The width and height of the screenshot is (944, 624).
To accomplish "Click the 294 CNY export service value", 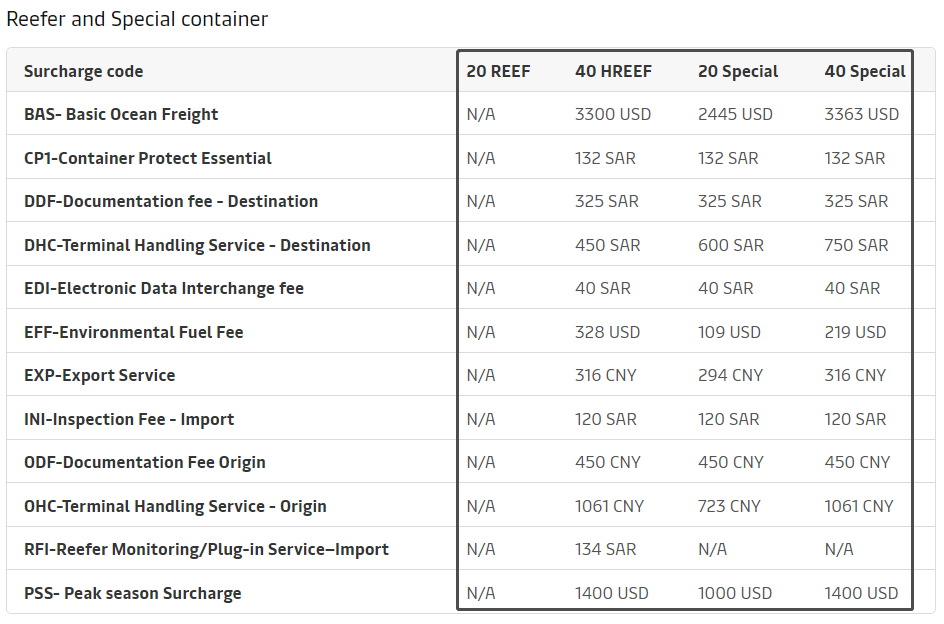I will [730, 375].
